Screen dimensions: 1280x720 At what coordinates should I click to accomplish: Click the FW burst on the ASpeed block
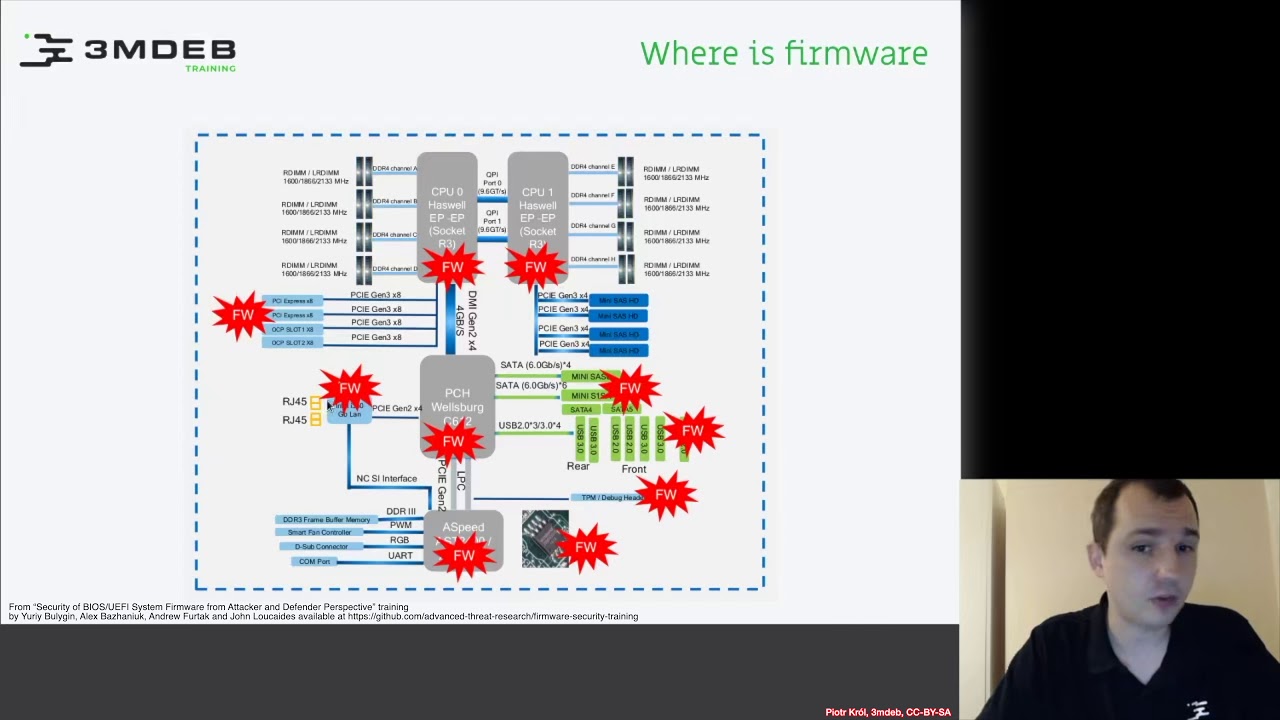coord(464,555)
